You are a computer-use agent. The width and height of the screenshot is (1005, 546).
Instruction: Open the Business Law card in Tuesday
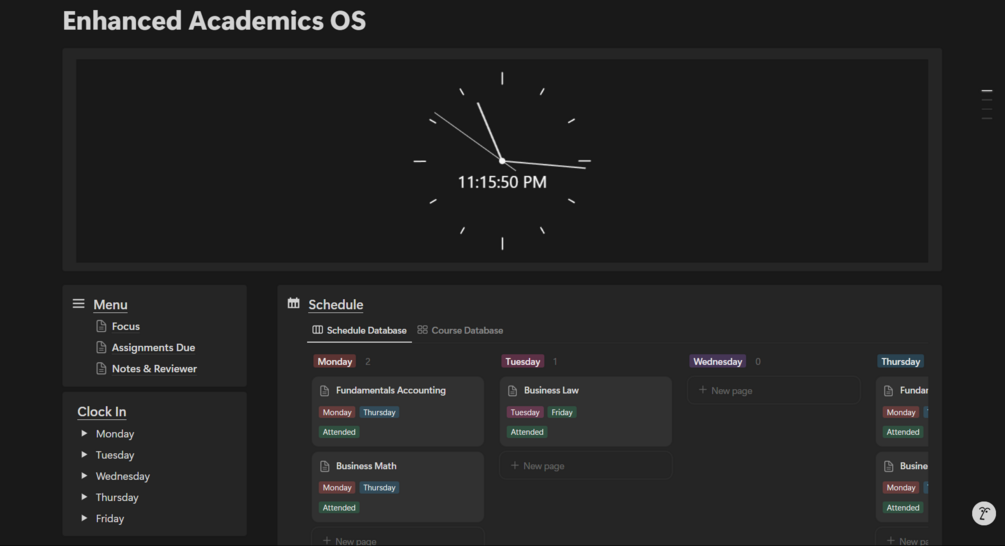pos(586,411)
